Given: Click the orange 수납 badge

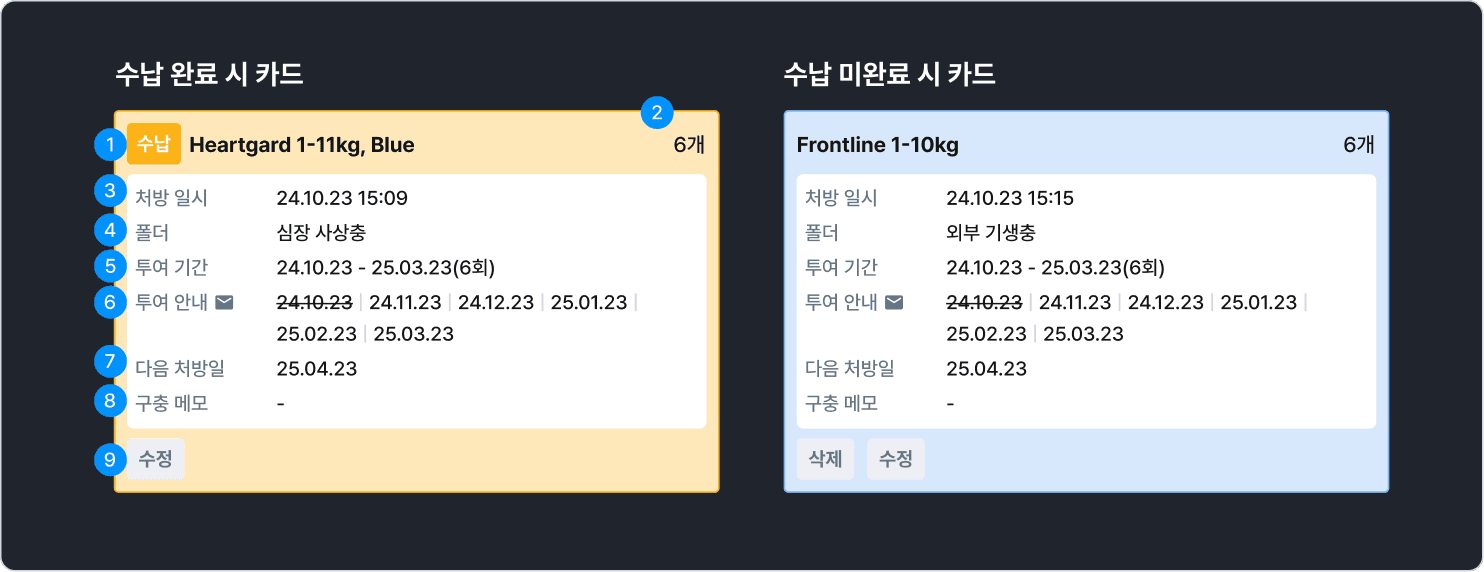Looking at the screenshot, I should coord(154,144).
